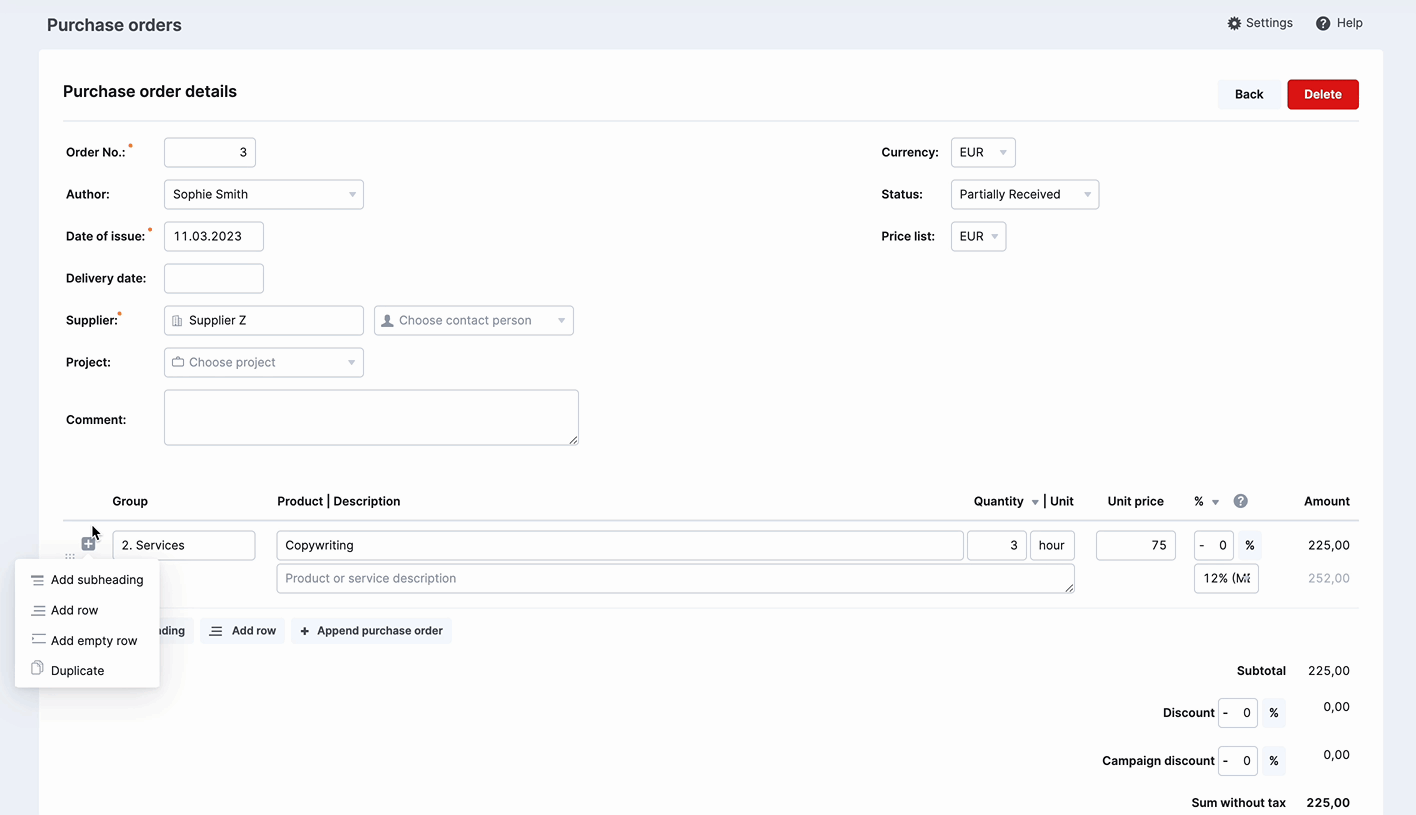Choose Add subheading from popup menu
Image resolution: width=1416 pixels, height=815 pixels.
point(87,580)
